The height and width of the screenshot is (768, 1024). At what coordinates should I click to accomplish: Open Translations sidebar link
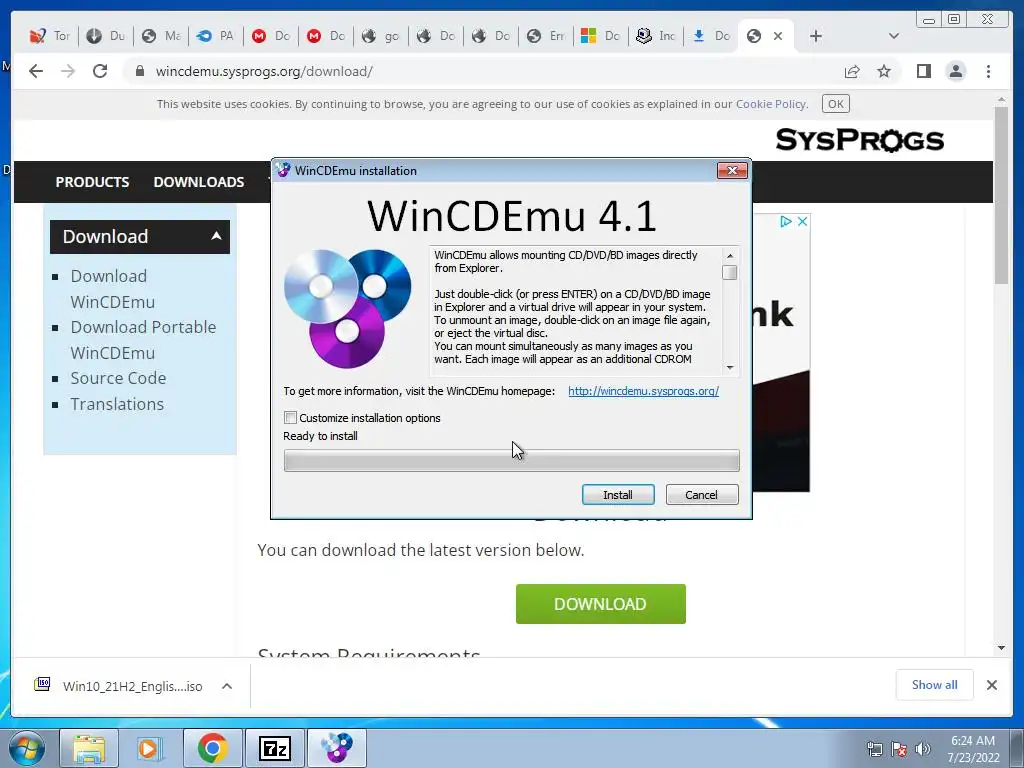coord(117,404)
